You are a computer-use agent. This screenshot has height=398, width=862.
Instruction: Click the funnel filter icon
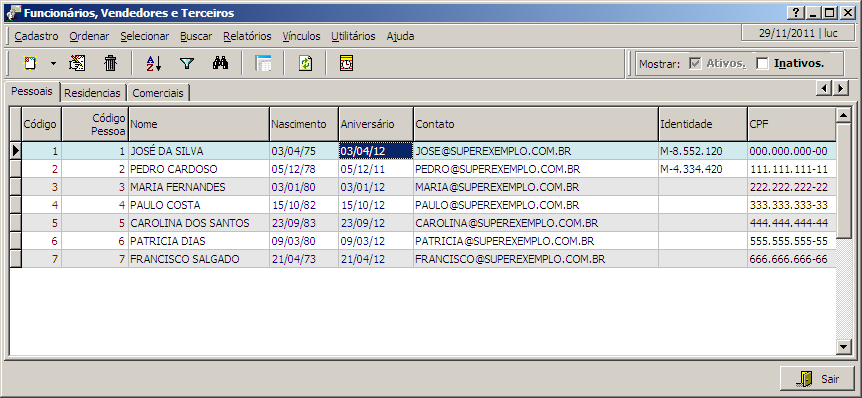pos(187,63)
